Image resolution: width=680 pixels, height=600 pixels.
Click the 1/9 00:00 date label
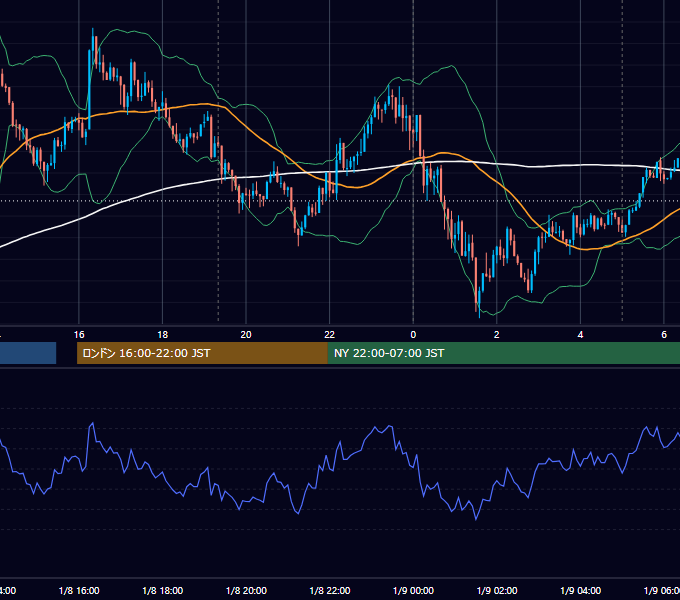413,590
